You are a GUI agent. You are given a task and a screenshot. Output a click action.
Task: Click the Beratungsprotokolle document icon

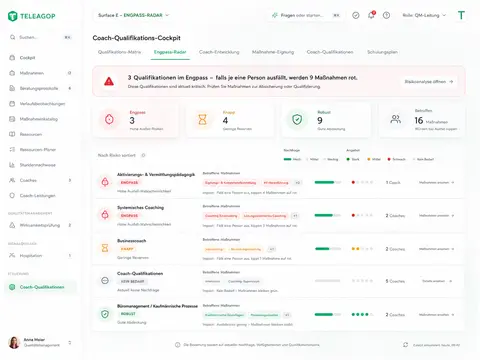click(12, 88)
